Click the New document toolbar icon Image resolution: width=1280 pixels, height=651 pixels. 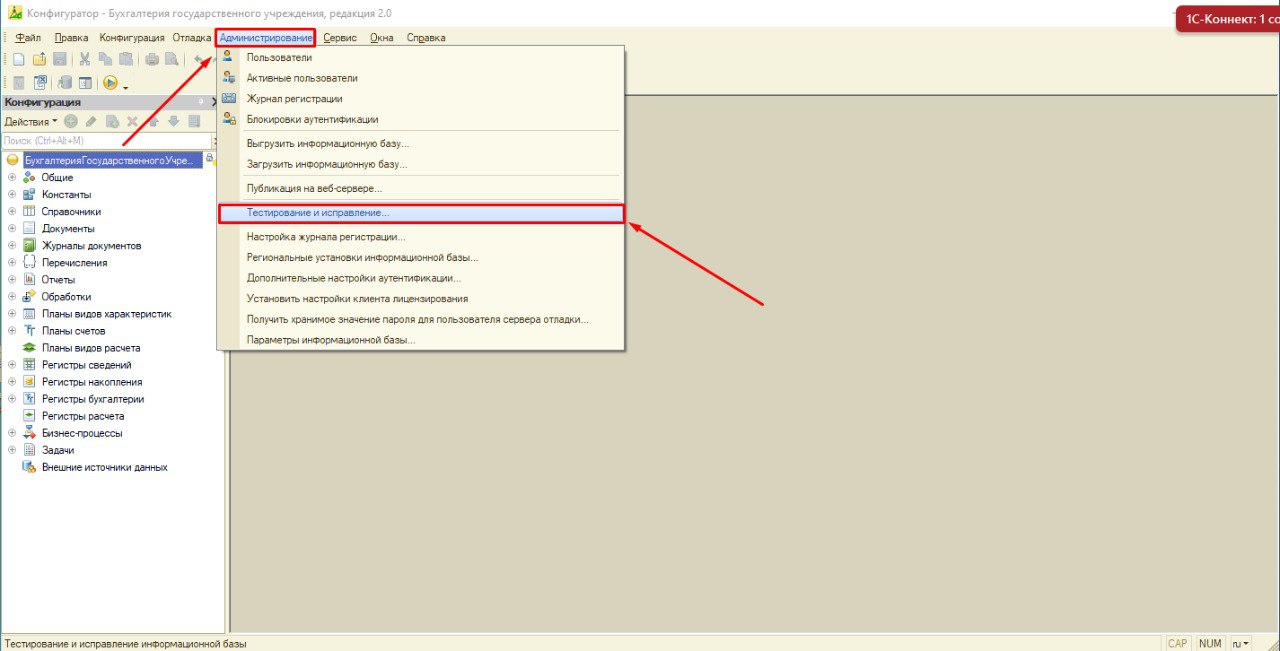(19, 59)
